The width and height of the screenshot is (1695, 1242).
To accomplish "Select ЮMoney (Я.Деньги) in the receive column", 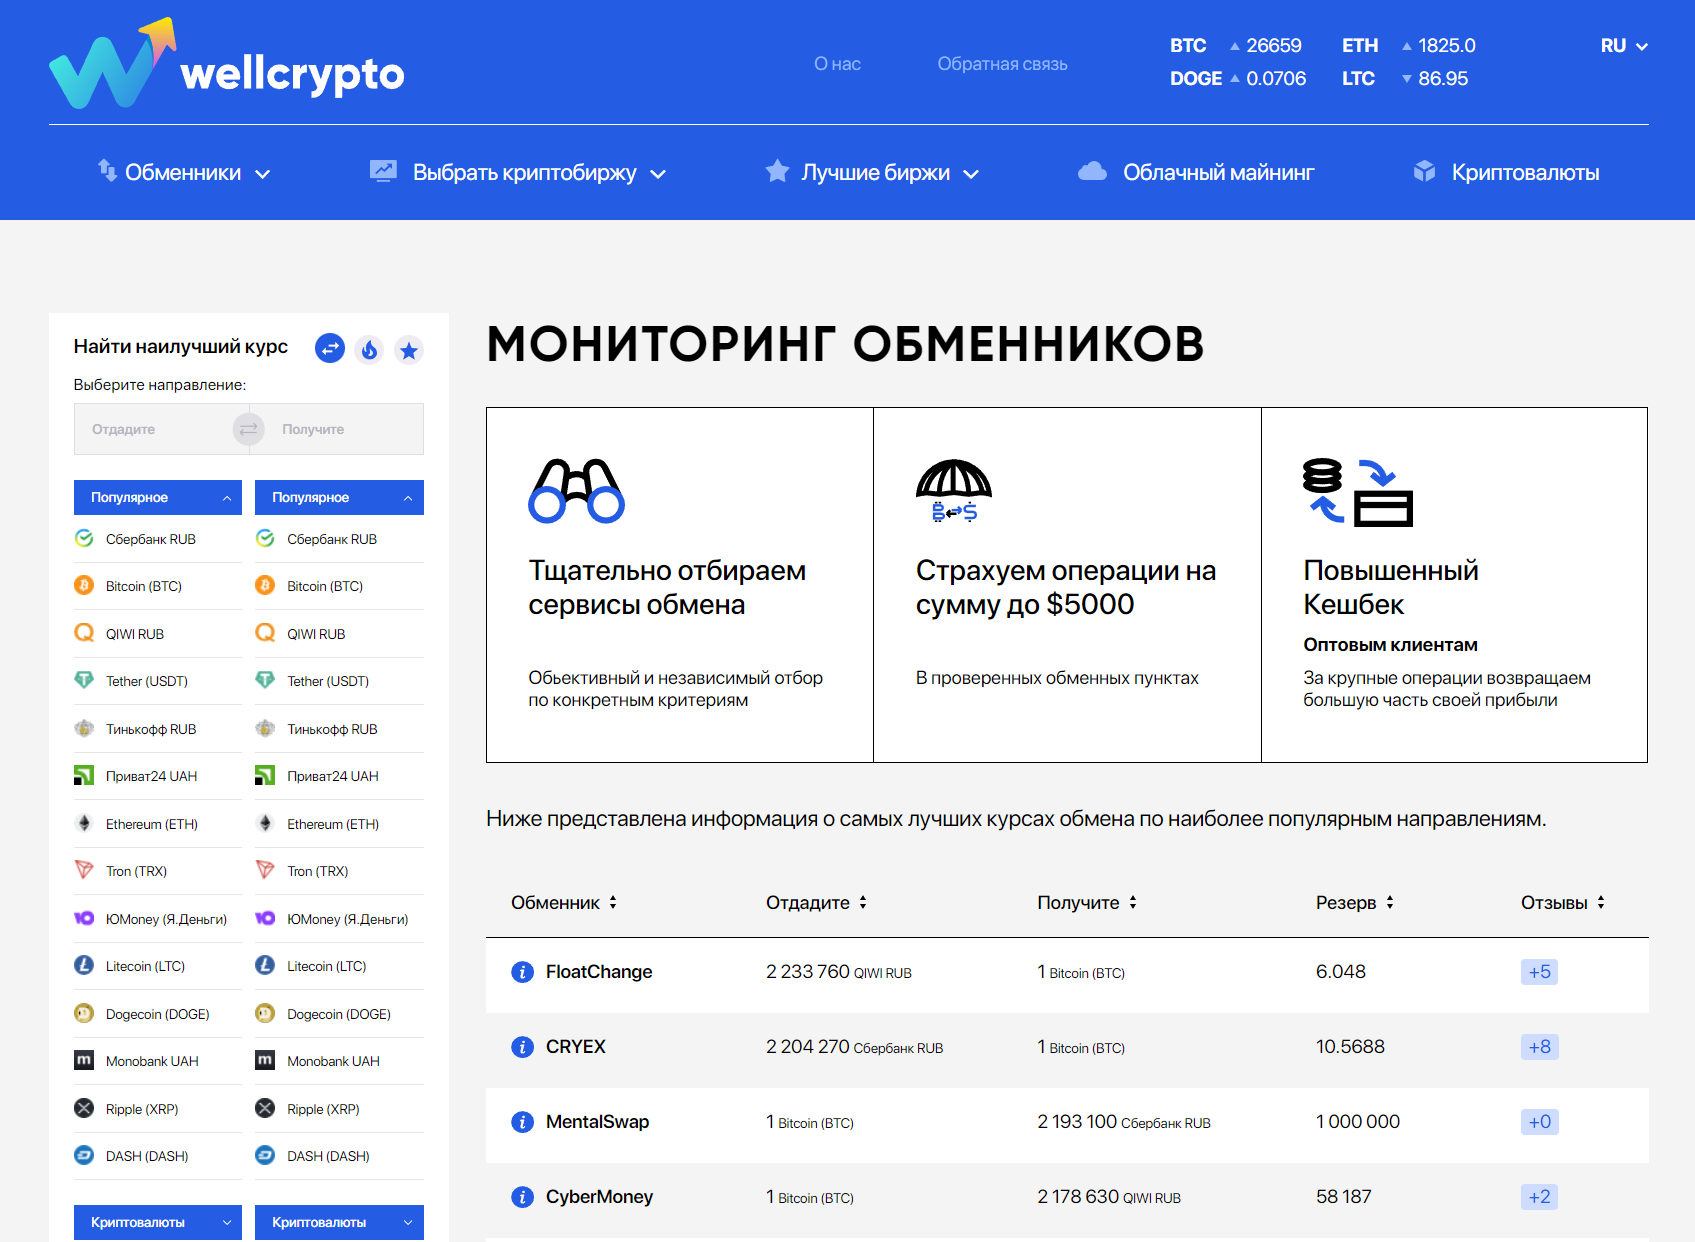I will (339, 919).
